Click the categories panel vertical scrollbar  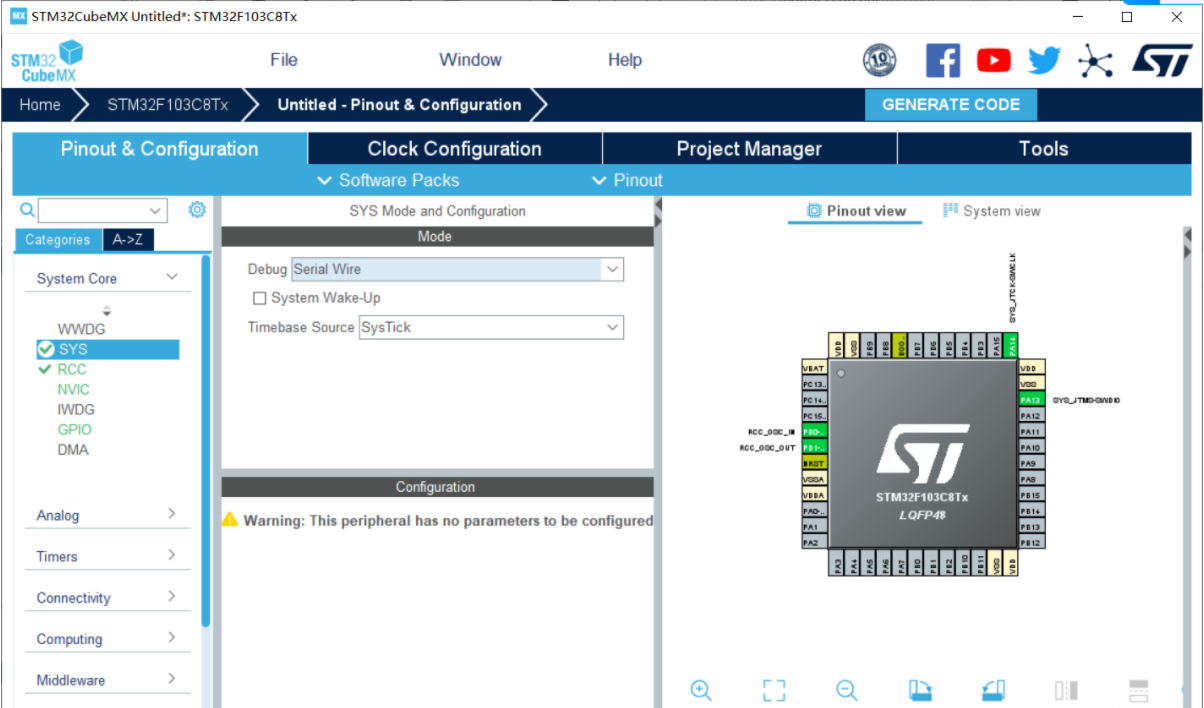[x=206, y=440]
